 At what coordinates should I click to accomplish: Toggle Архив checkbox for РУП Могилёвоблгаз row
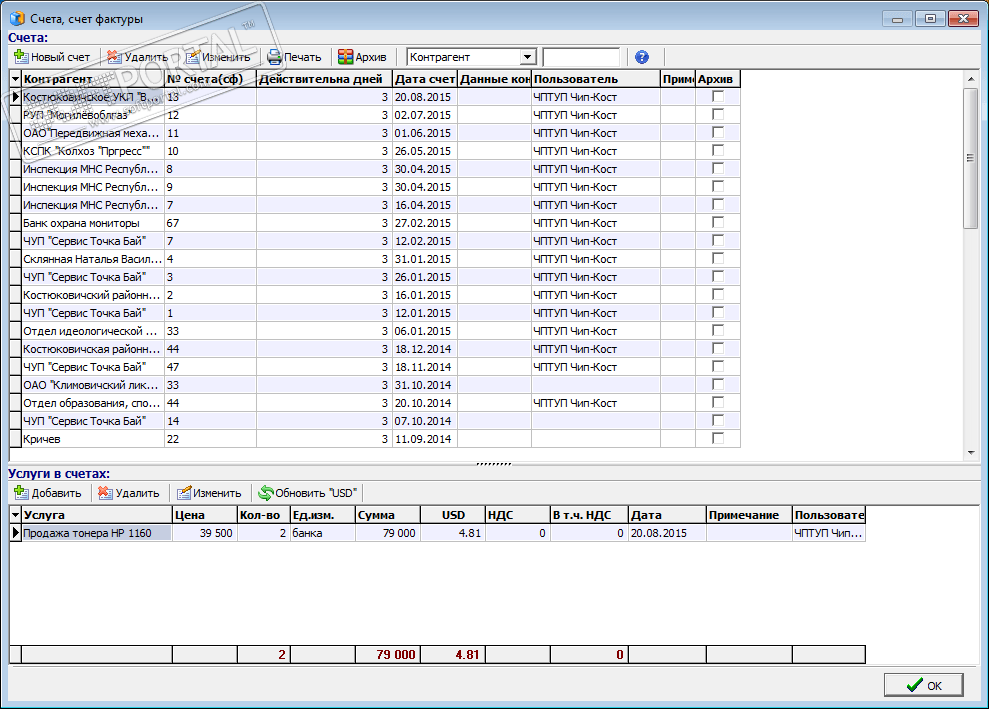coord(718,114)
